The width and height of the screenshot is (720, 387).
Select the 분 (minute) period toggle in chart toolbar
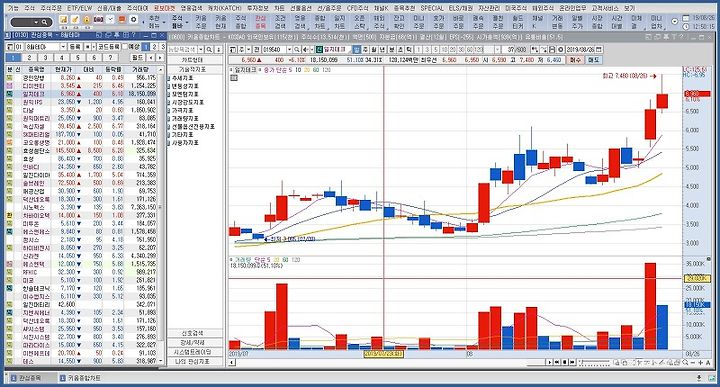(392, 49)
